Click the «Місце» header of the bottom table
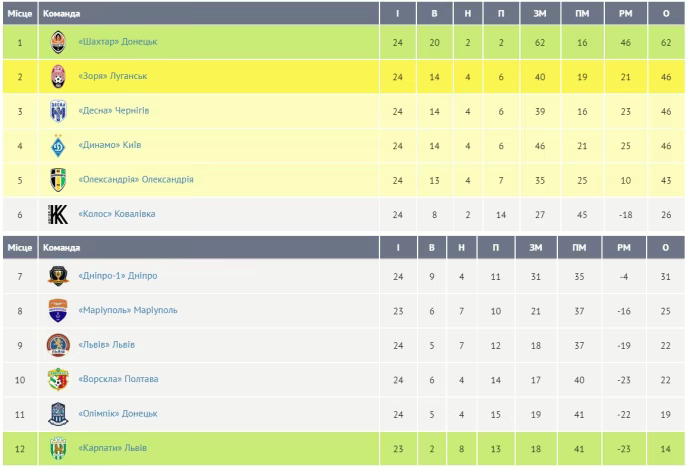This screenshot has height=470, width=690. [20, 247]
